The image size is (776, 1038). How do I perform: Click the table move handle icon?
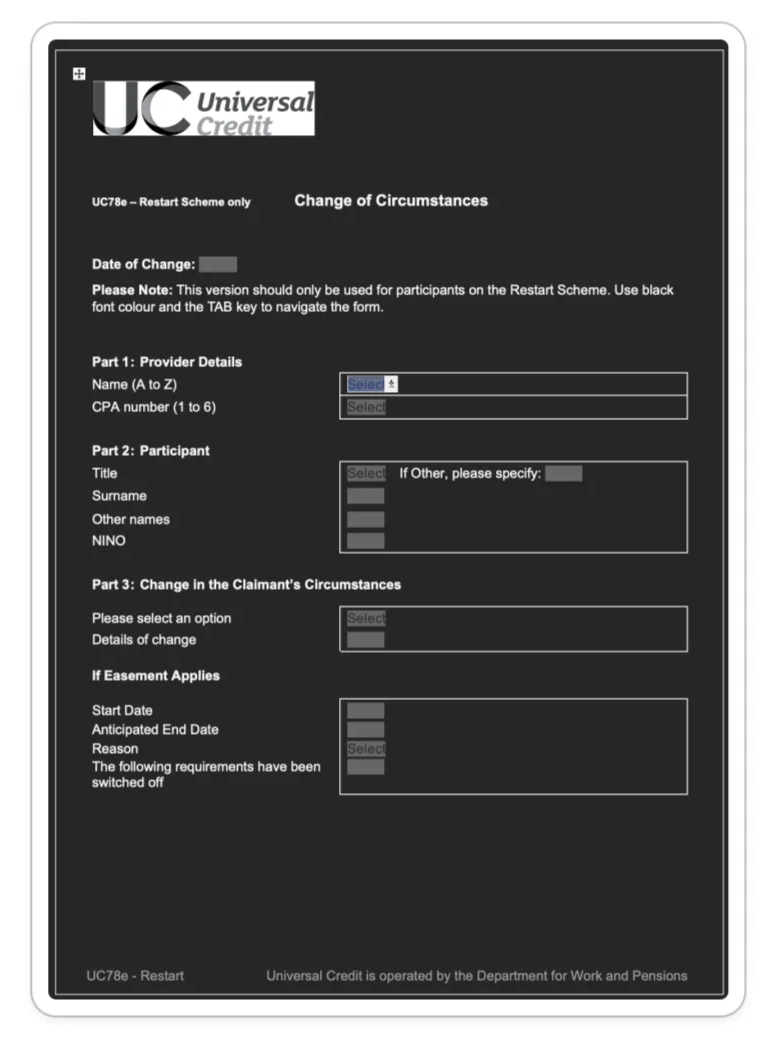point(79,73)
